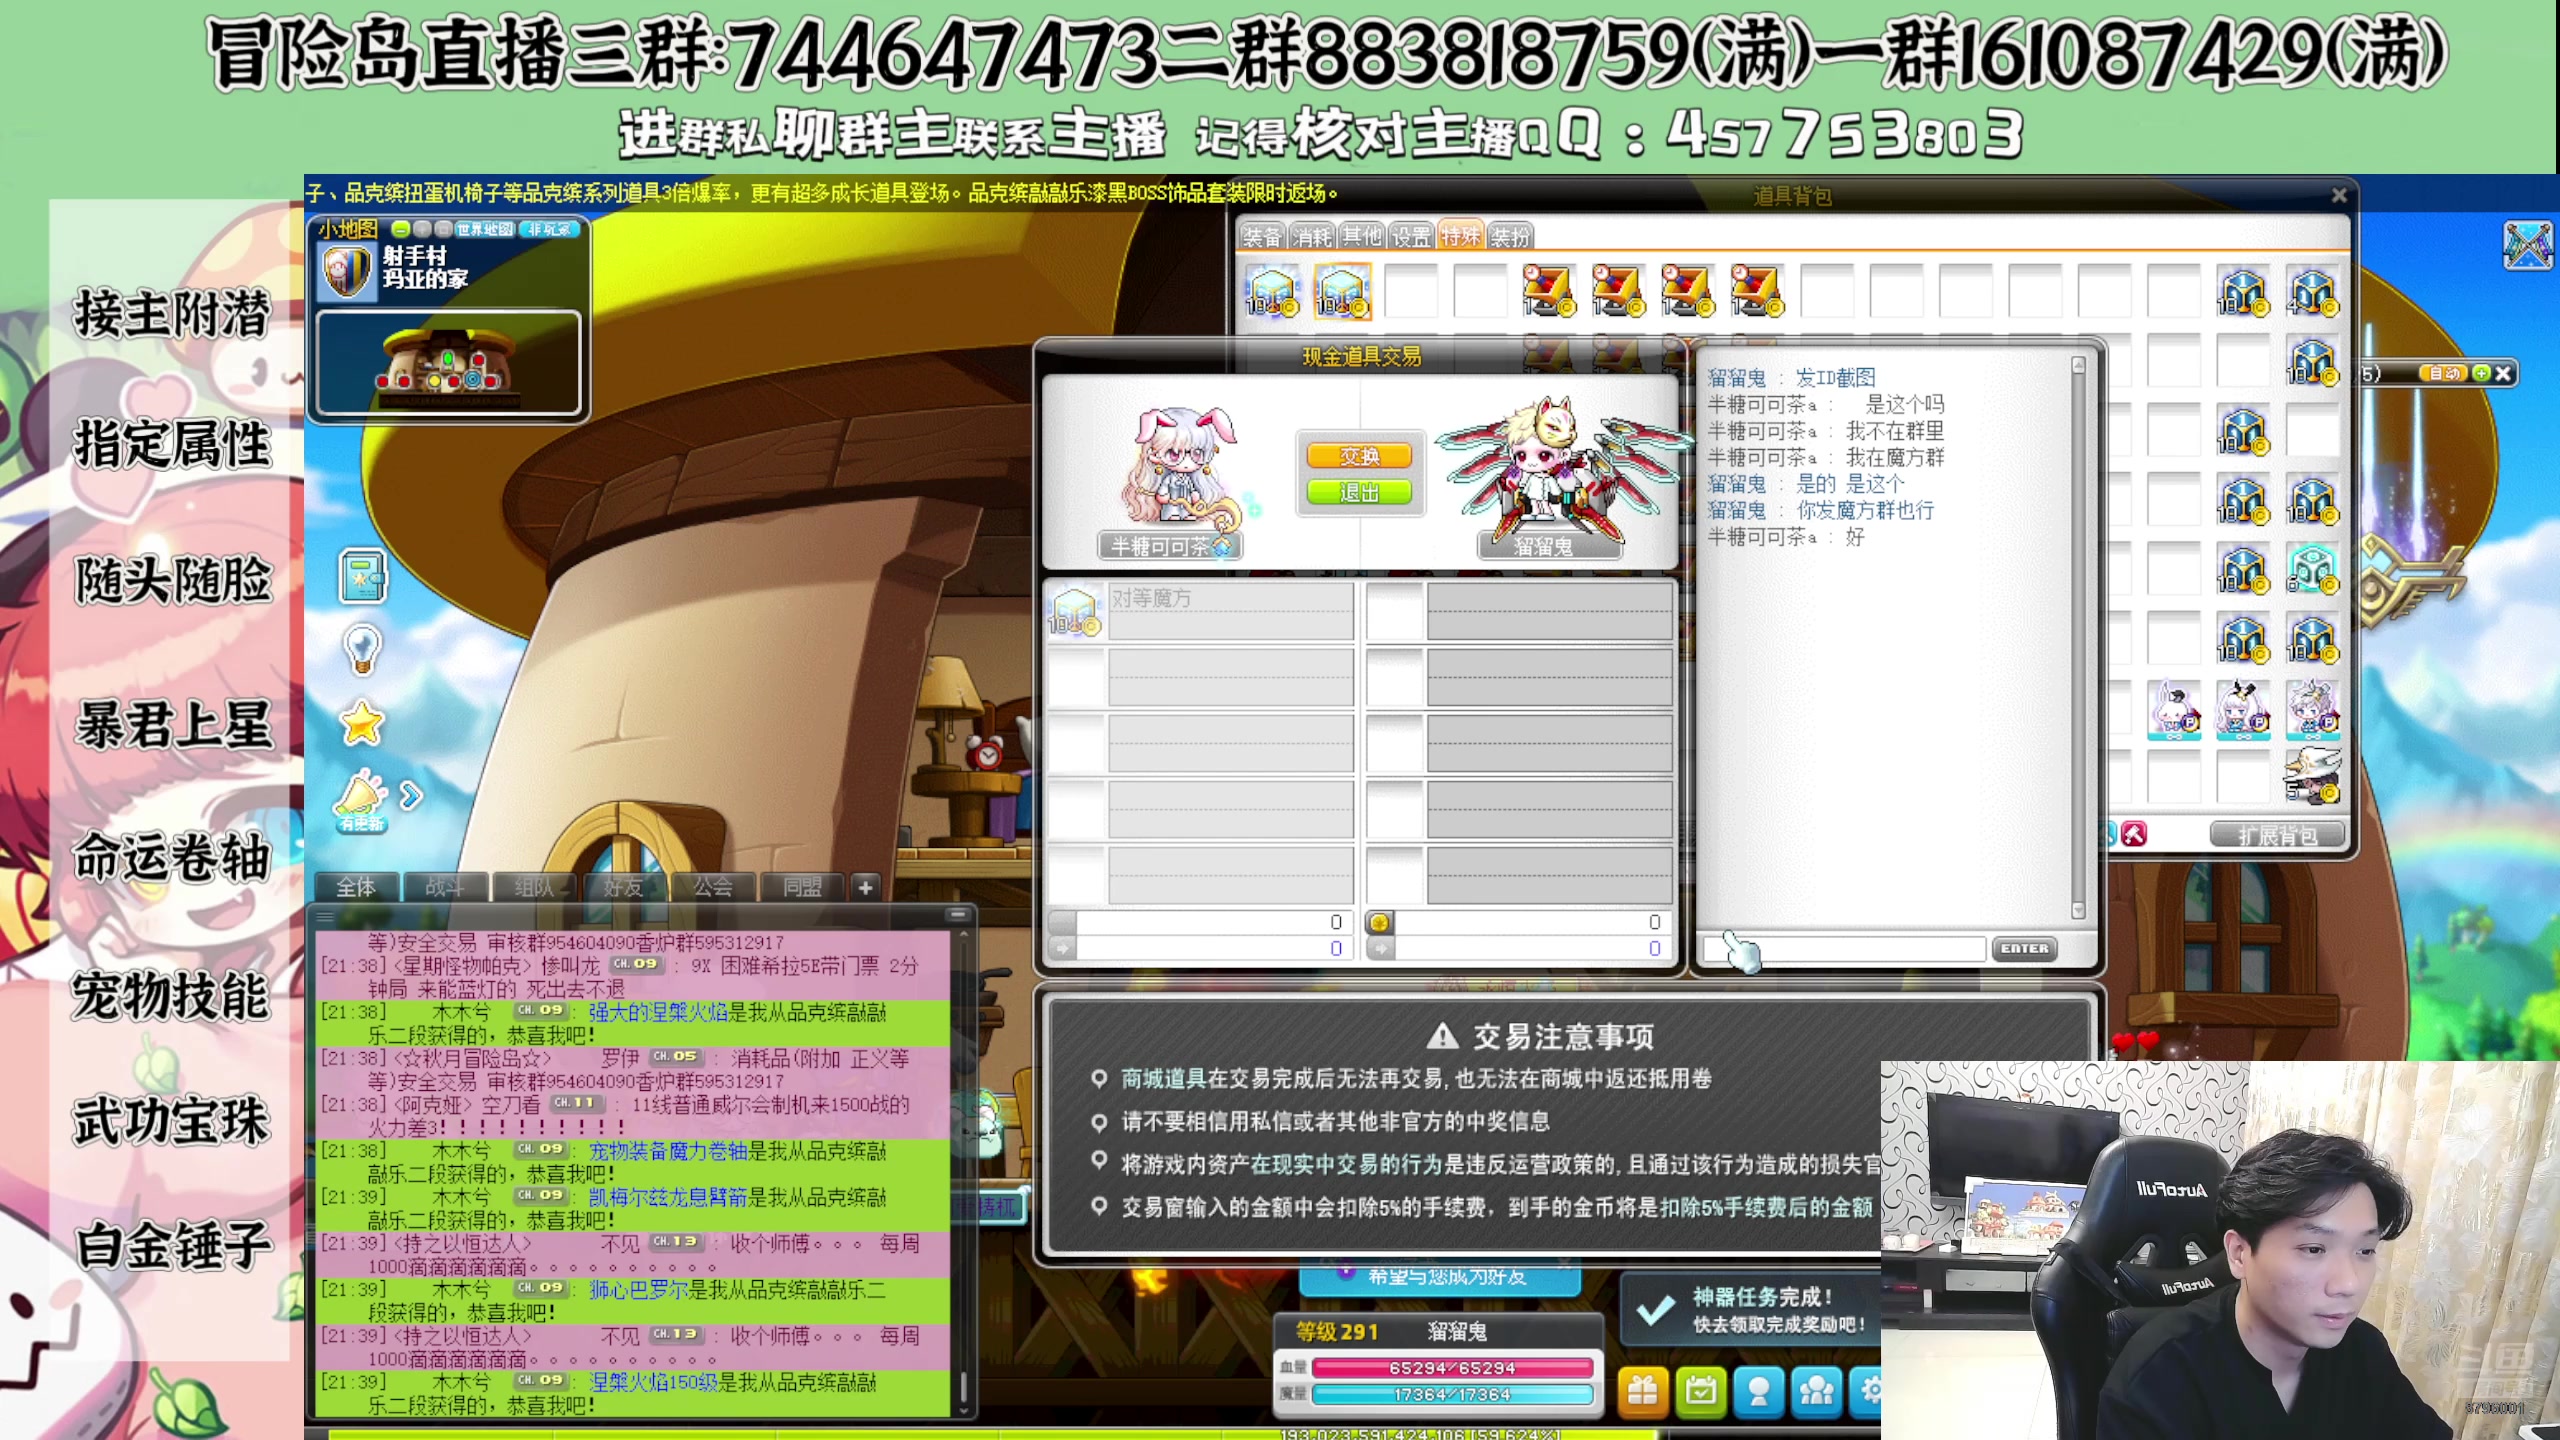Toggle the 非玩家 NPC filter
Viewport: 2560px width, 1440px height.
click(x=550, y=229)
